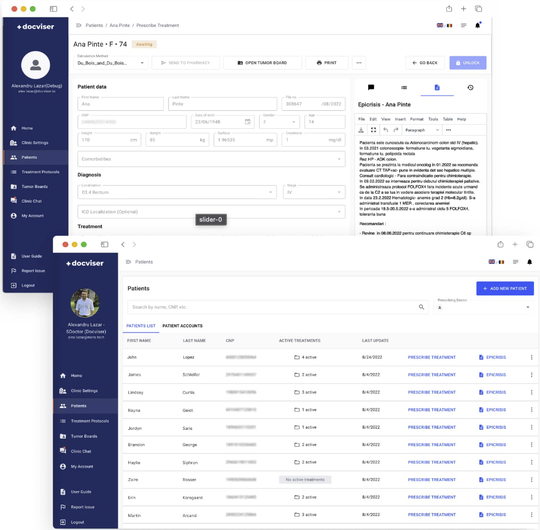This screenshot has width=540, height=530.
Task: Click Prescribe Treatment for Lindsey Curtis
Action: 432,392
